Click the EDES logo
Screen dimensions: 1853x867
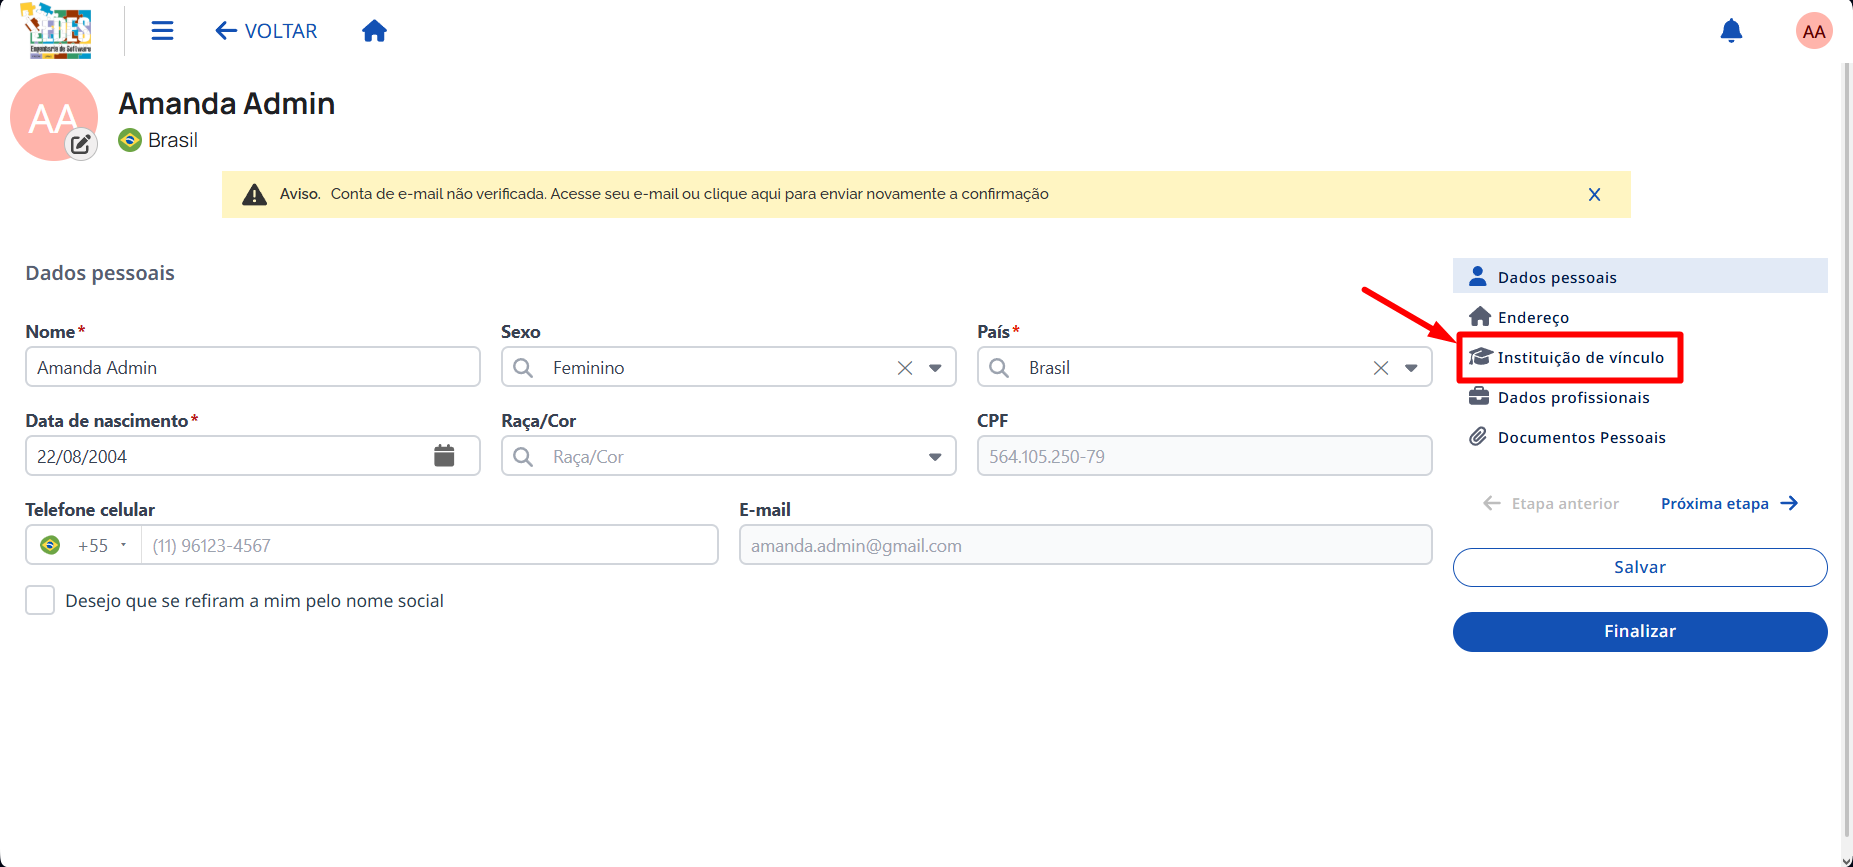tap(57, 31)
